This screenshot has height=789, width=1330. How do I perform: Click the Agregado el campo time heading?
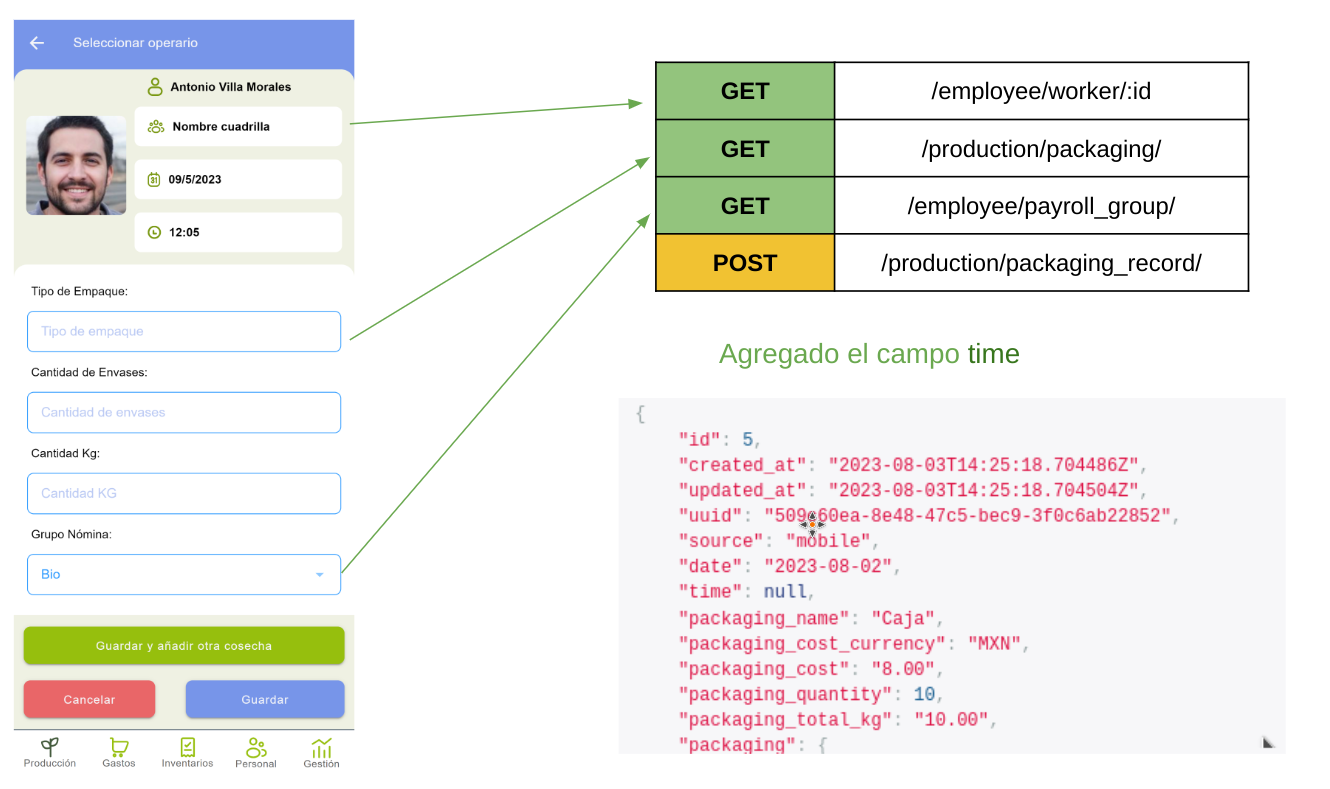tap(869, 354)
